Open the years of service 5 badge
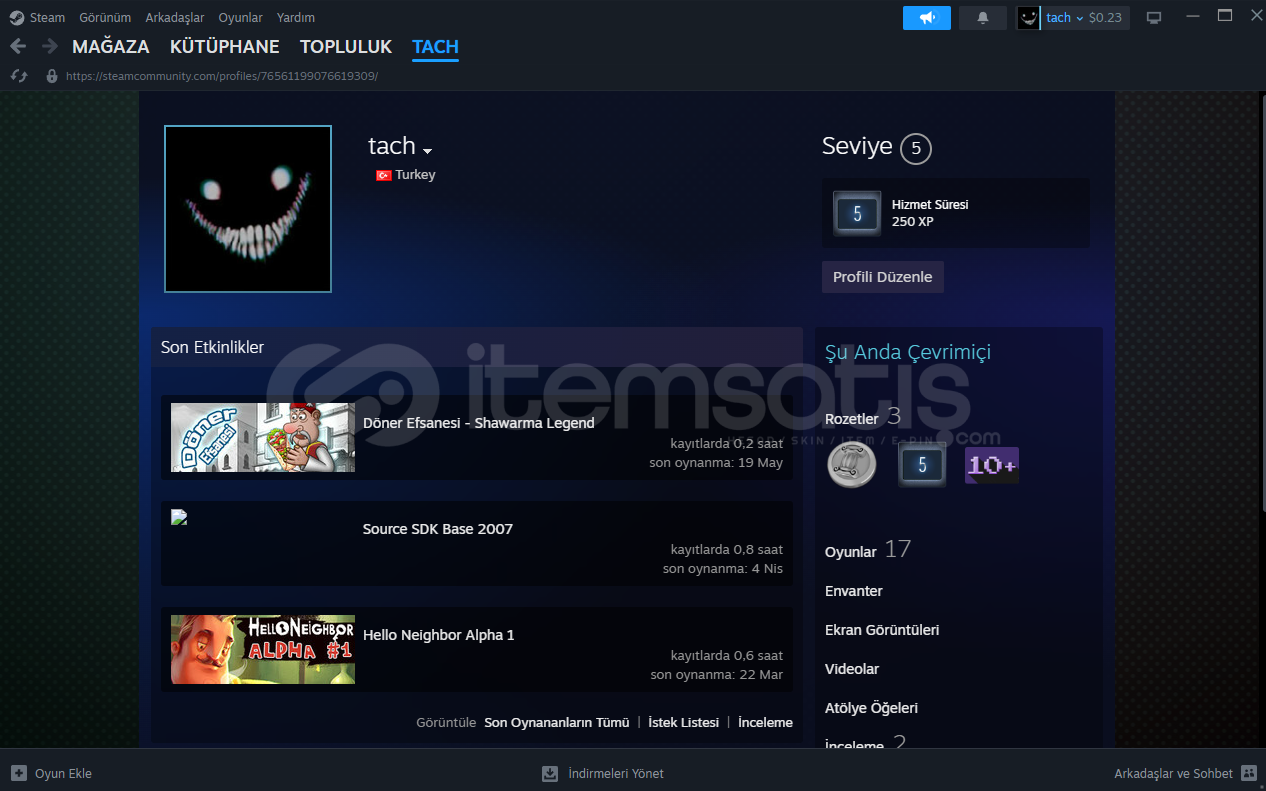Image resolution: width=1266 pixels, height=791 pixels. [x=922, y=465]
